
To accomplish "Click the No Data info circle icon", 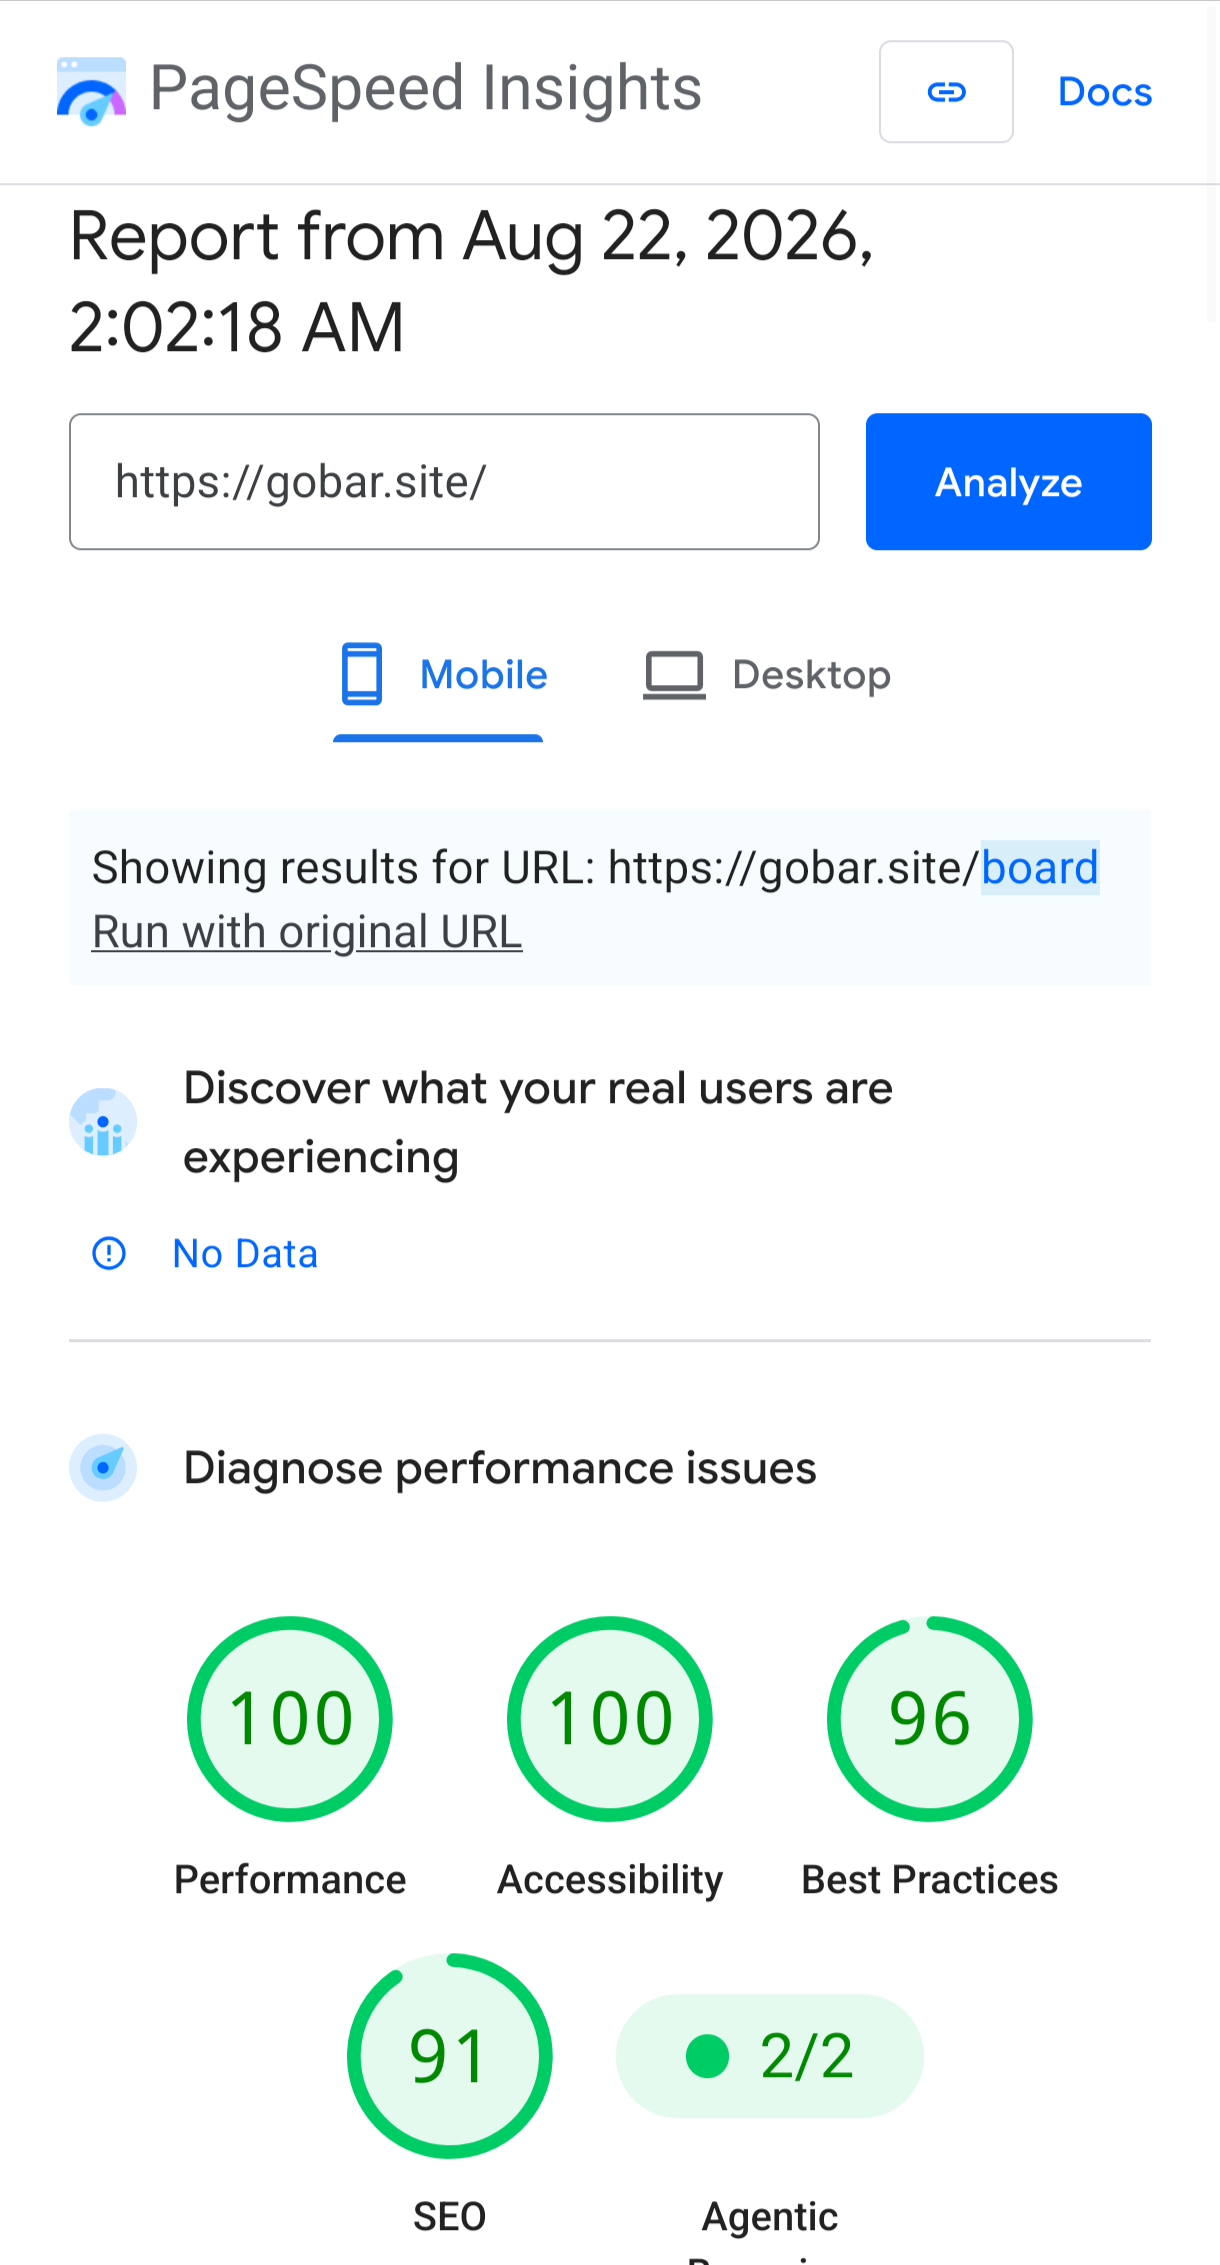I will [109, 1253].
